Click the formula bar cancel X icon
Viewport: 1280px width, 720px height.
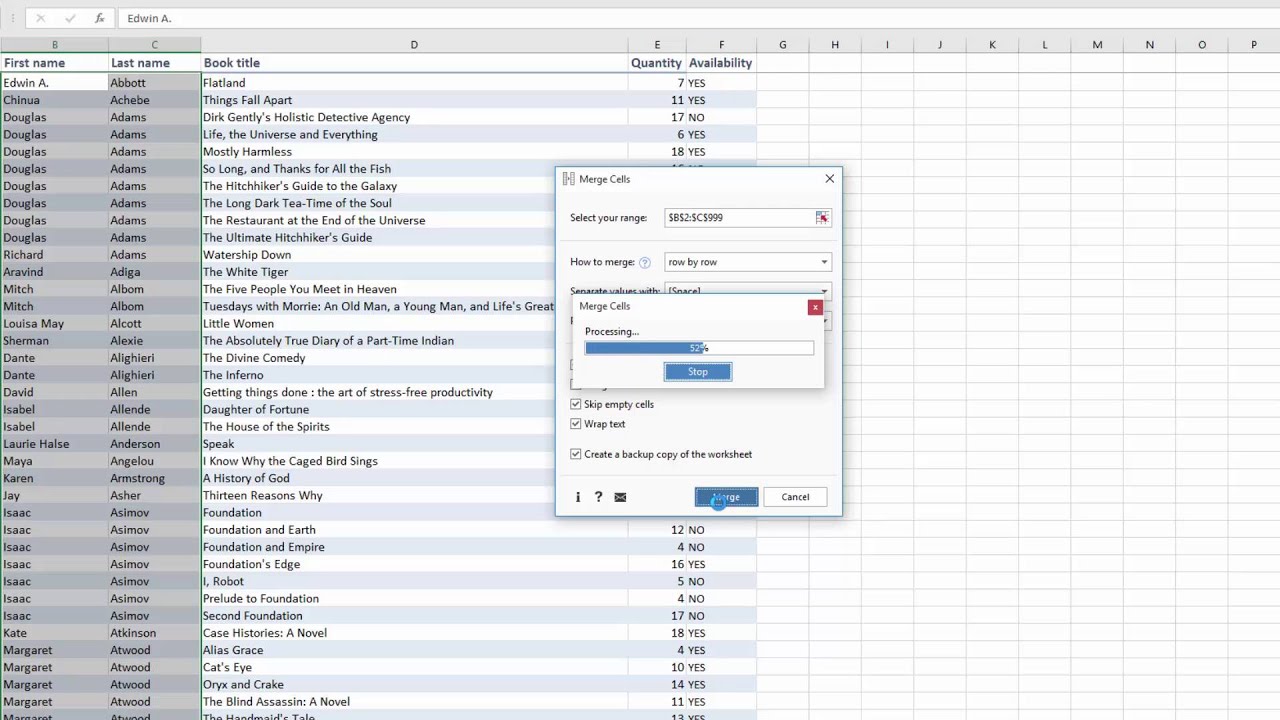[x=40, y=18]
